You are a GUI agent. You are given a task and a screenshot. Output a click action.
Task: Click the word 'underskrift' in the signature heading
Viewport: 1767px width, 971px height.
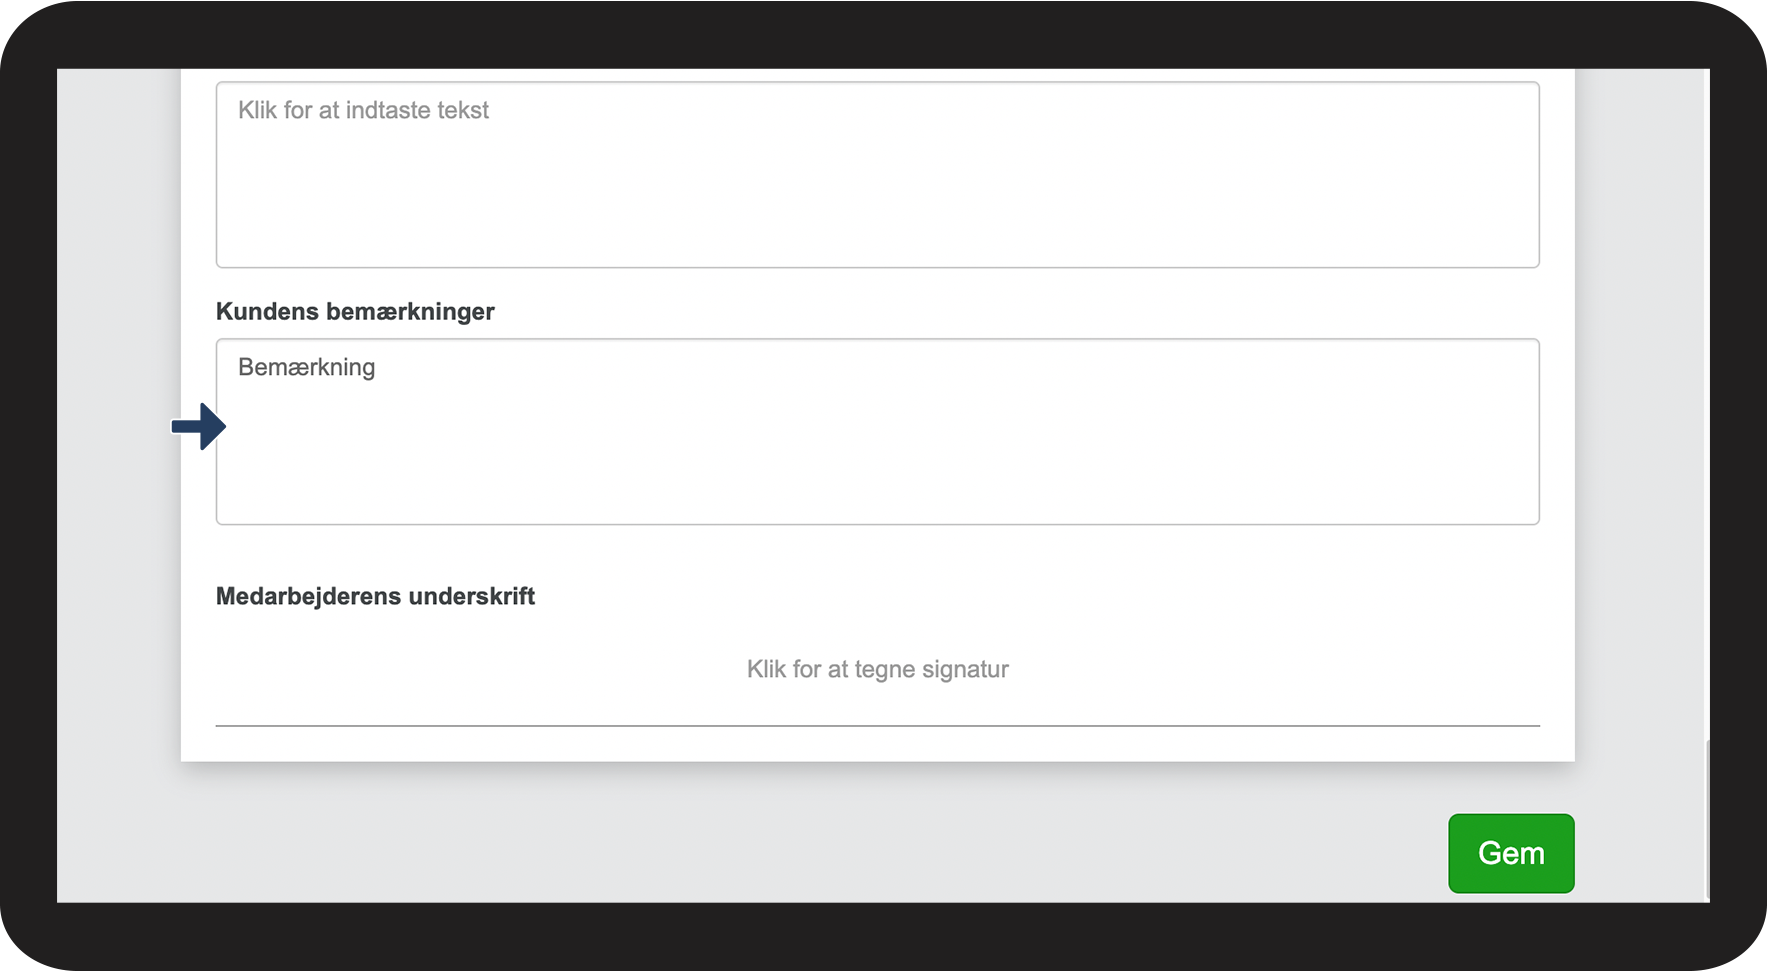(472, 597)
